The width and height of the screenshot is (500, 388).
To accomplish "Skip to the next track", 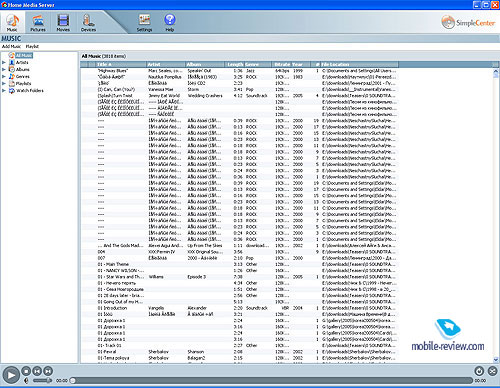I will 48,371.
